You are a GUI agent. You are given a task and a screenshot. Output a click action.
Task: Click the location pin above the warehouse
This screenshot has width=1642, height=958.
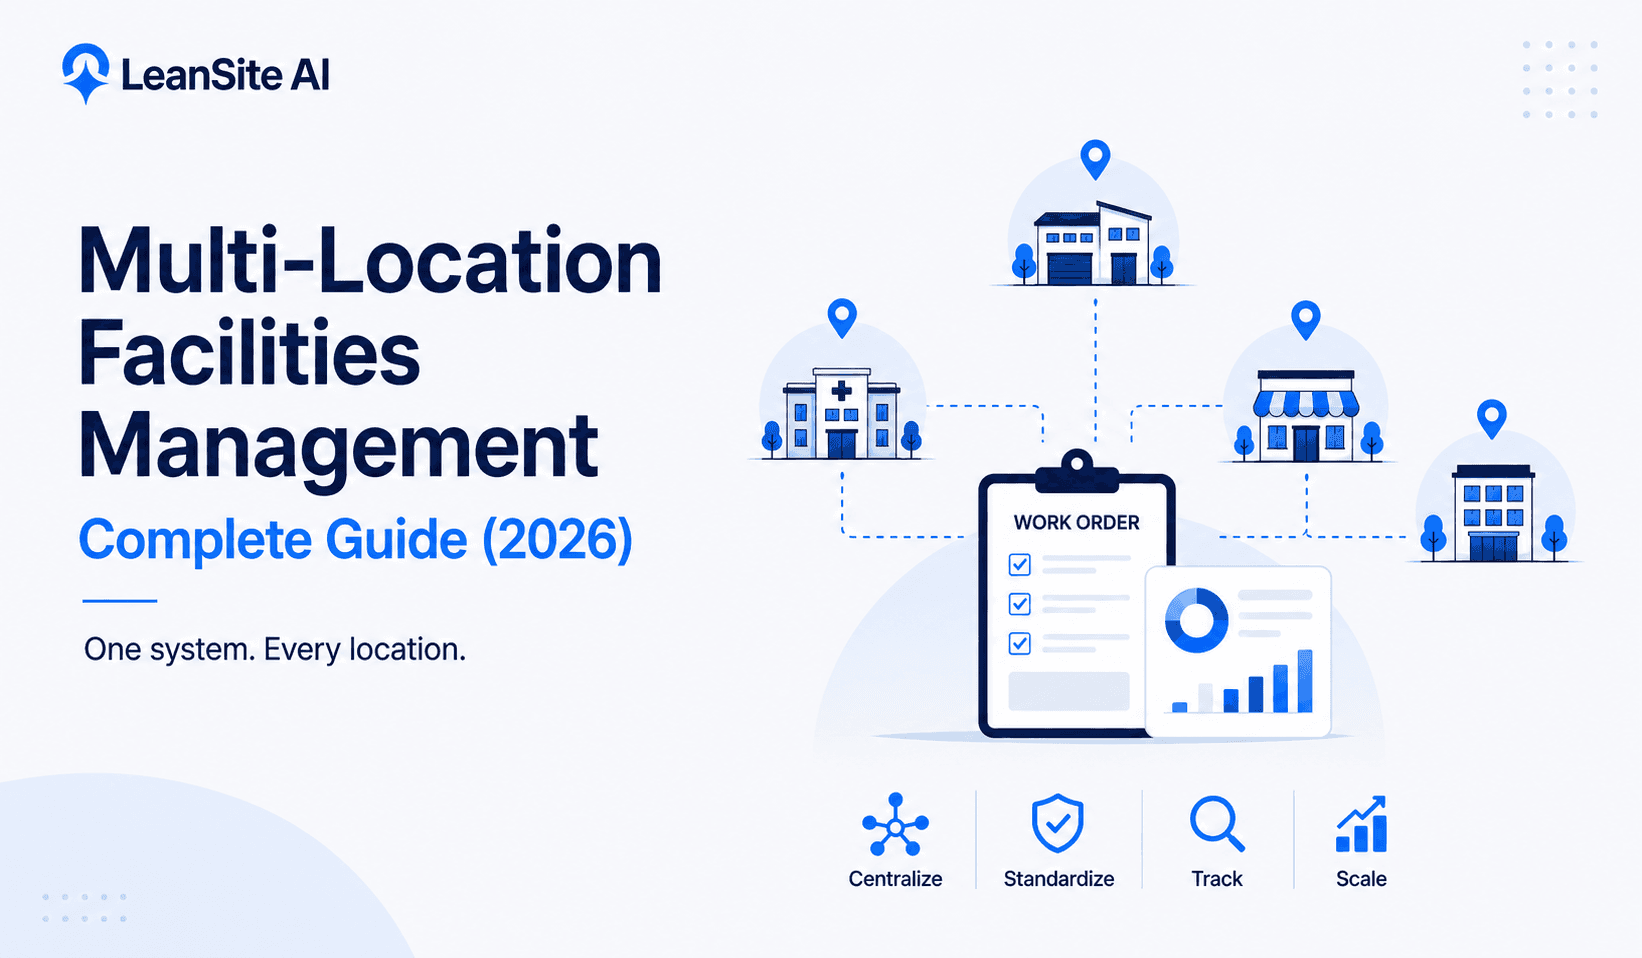click(1096, 160)
